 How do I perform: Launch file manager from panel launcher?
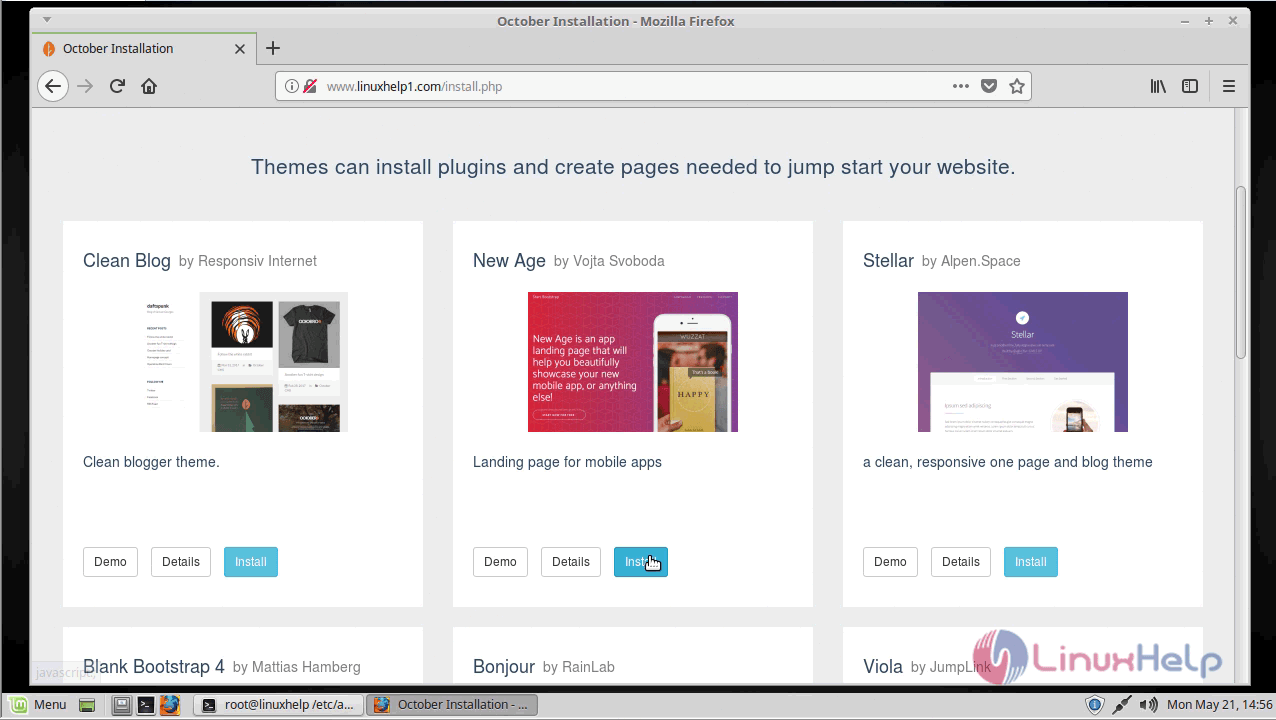tap(121, 705)
